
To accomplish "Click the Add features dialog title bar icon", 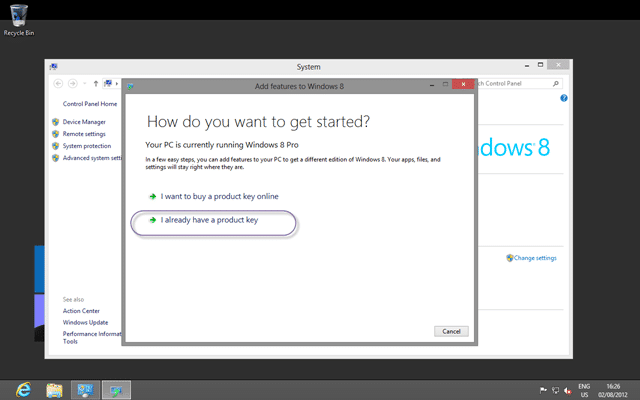I will pos(130,86).
